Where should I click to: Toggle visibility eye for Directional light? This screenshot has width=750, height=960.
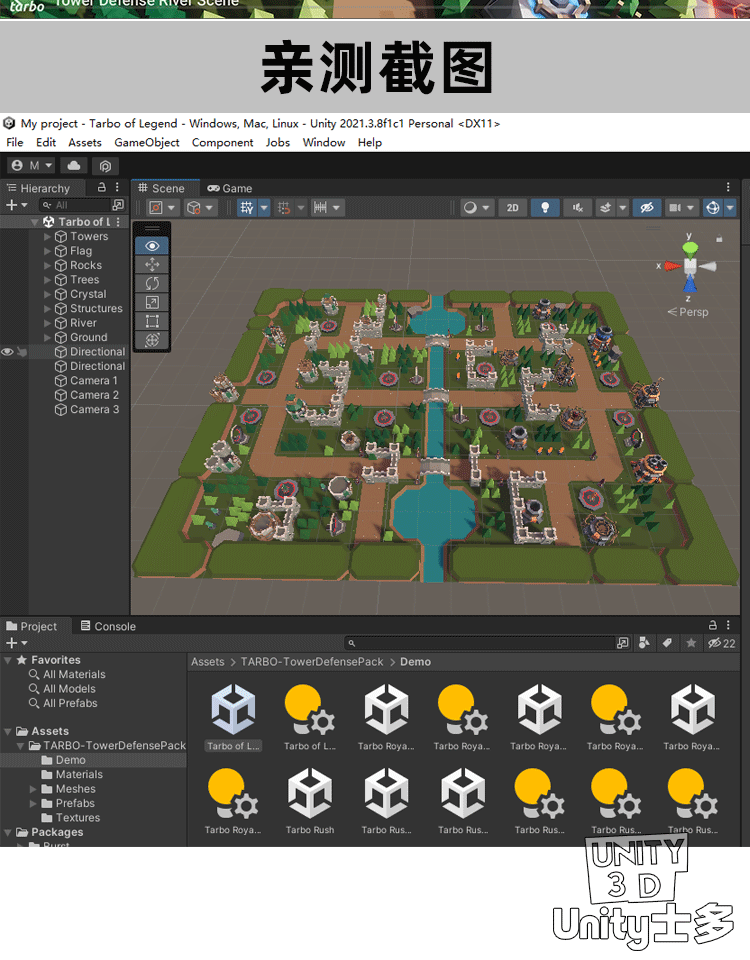coord(8,352)
